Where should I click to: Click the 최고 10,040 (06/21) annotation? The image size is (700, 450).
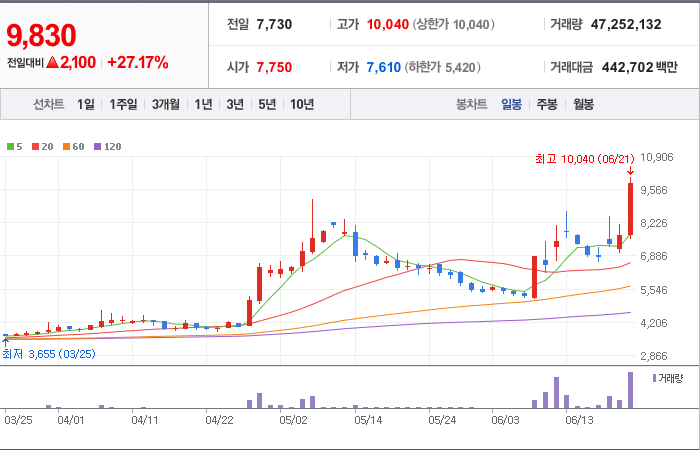pos(585,159)
